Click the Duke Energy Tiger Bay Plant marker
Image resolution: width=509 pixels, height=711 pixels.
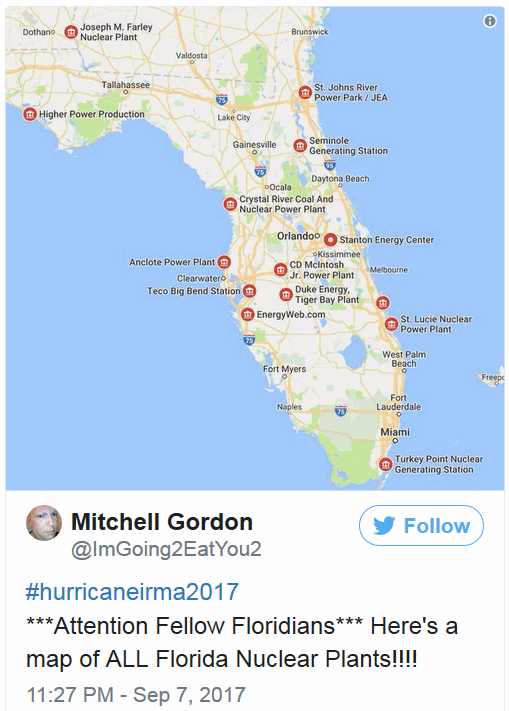[286, 294]
